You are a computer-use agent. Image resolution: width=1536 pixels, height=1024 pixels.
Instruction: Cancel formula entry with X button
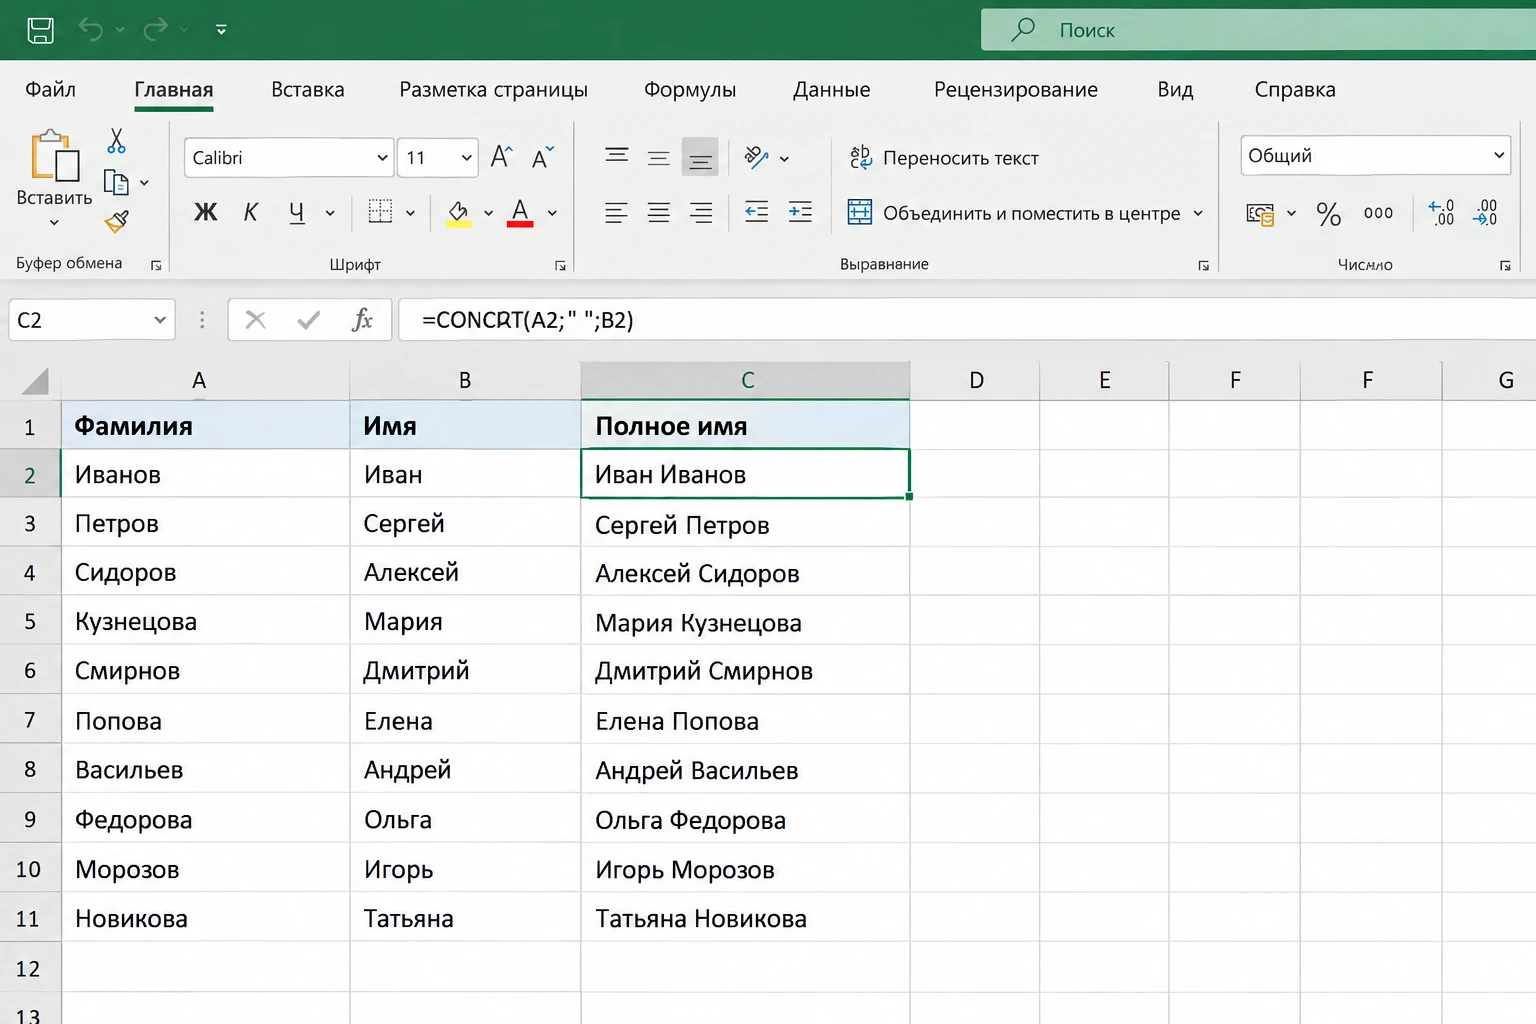pyautogui.click(x=256, y=320)
